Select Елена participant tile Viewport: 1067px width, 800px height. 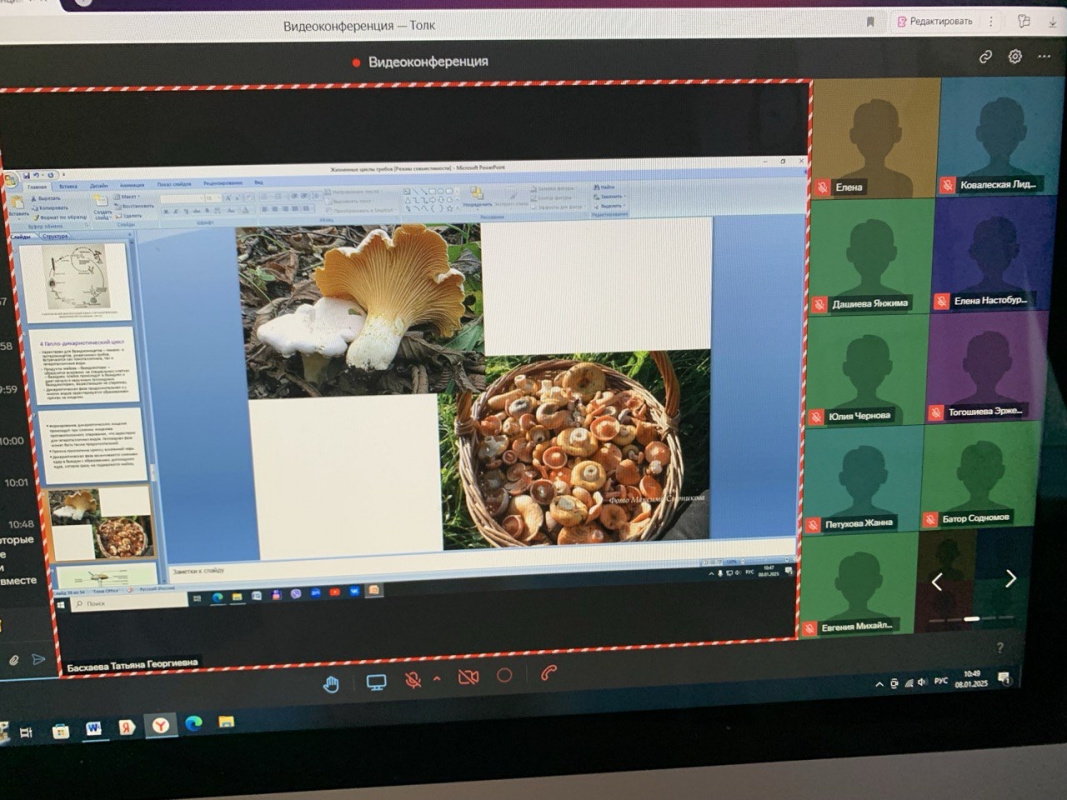coord(875,138)
